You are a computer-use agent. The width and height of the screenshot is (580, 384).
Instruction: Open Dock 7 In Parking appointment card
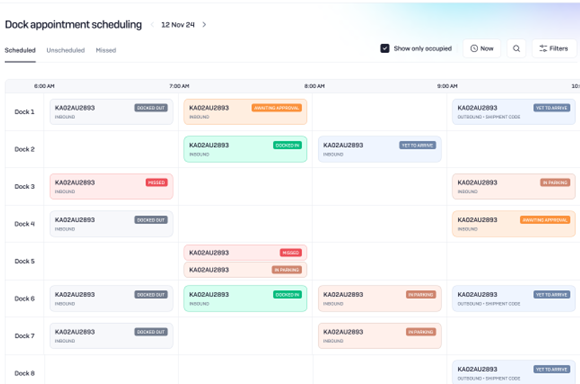click(x=380, y=336)
